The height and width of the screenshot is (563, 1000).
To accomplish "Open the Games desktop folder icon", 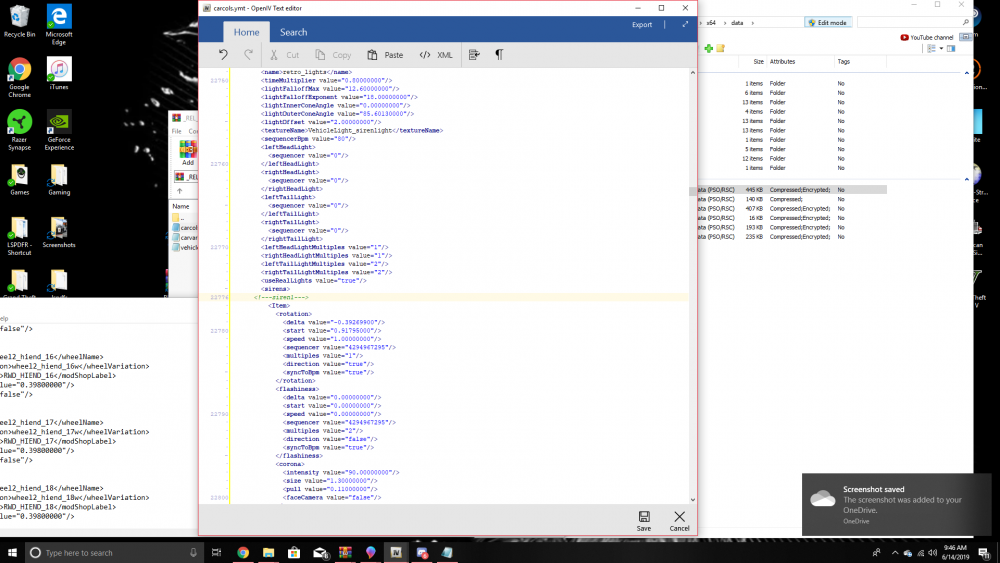I will (x=19, y=180).
